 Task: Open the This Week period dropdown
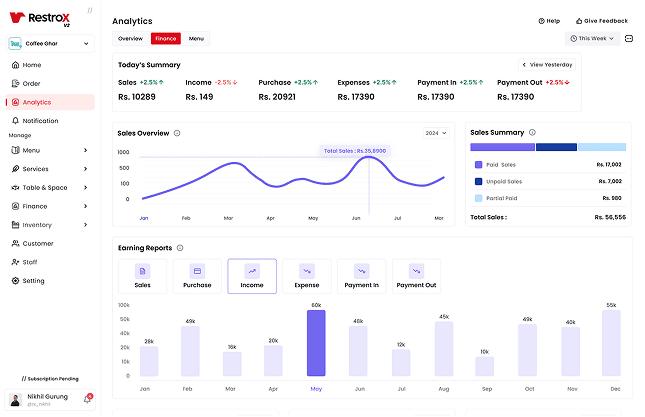pos(592,39)
